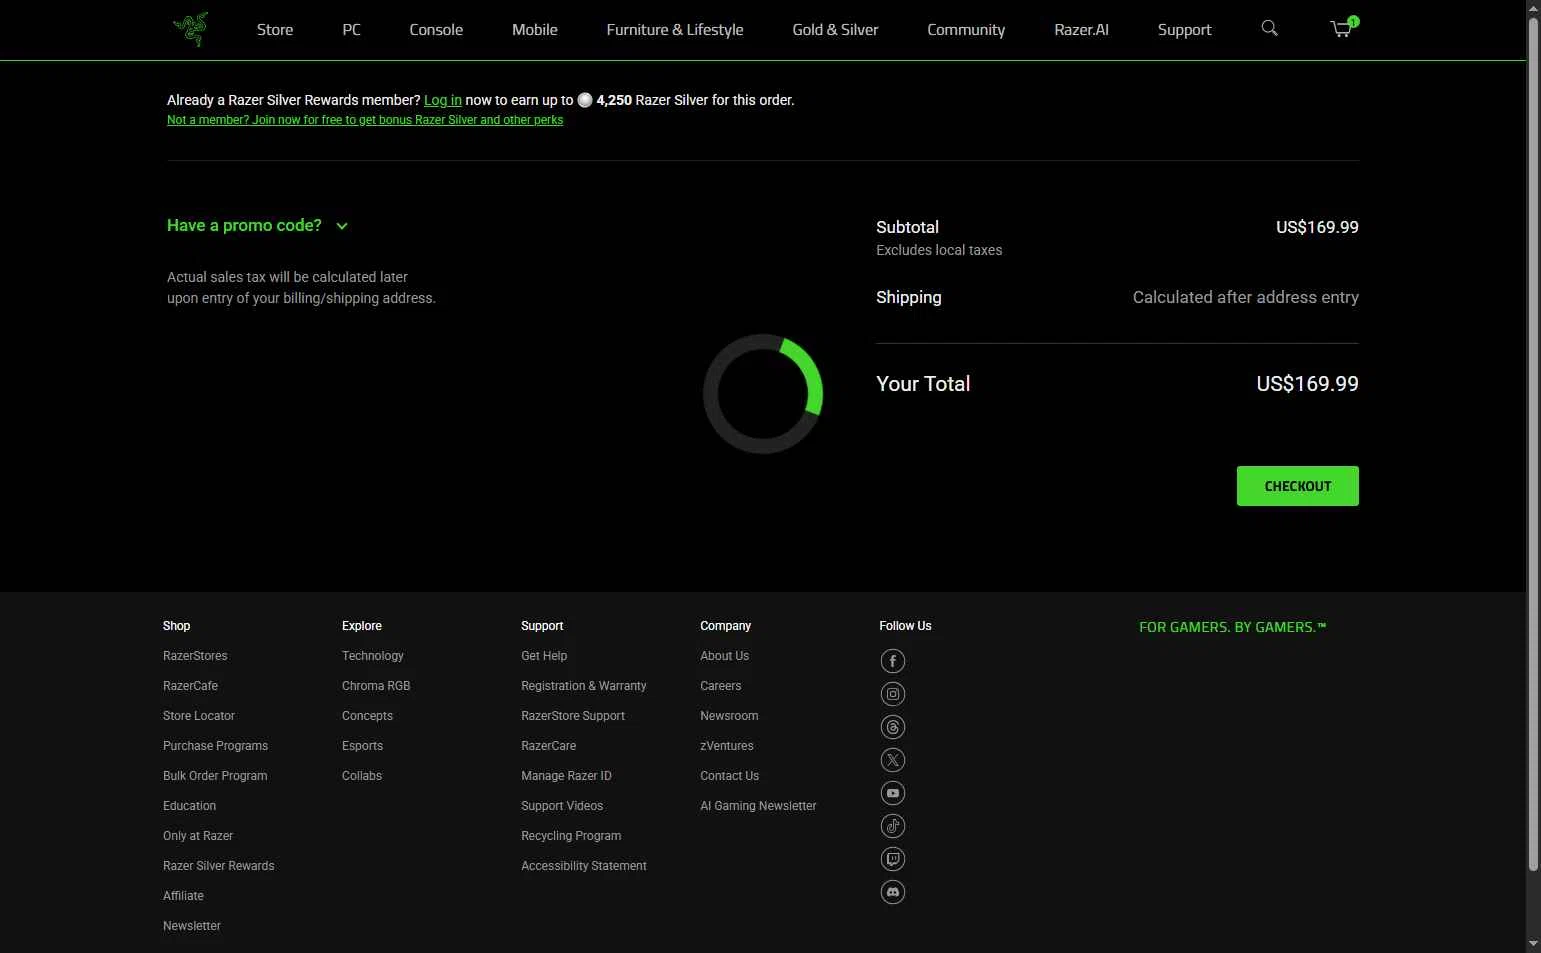Open RazerStore Support link
The image size is (1541, 953).
tap(573, 716)
